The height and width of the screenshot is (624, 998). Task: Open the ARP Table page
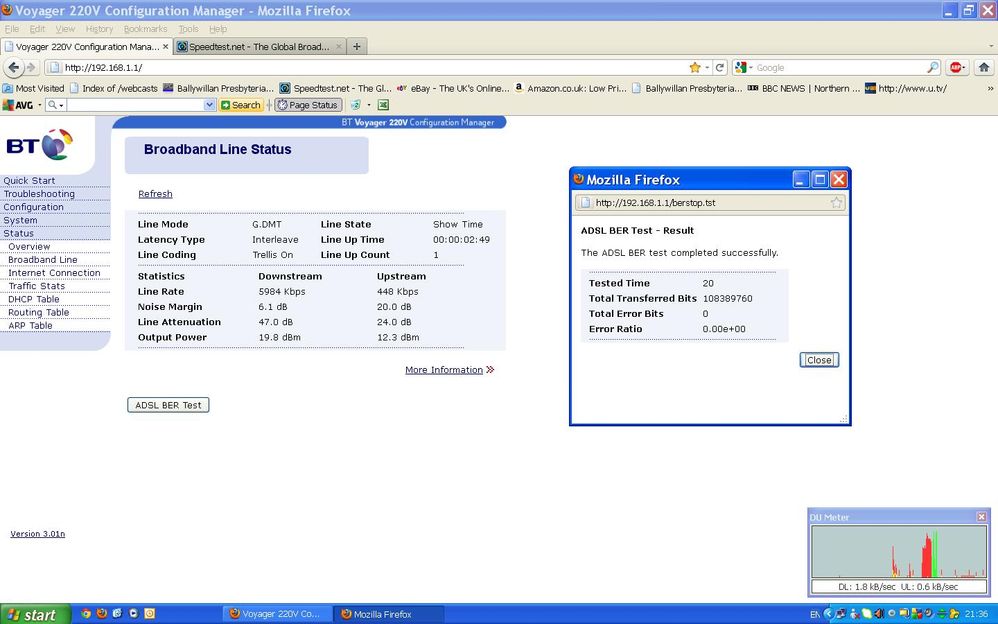30,325
